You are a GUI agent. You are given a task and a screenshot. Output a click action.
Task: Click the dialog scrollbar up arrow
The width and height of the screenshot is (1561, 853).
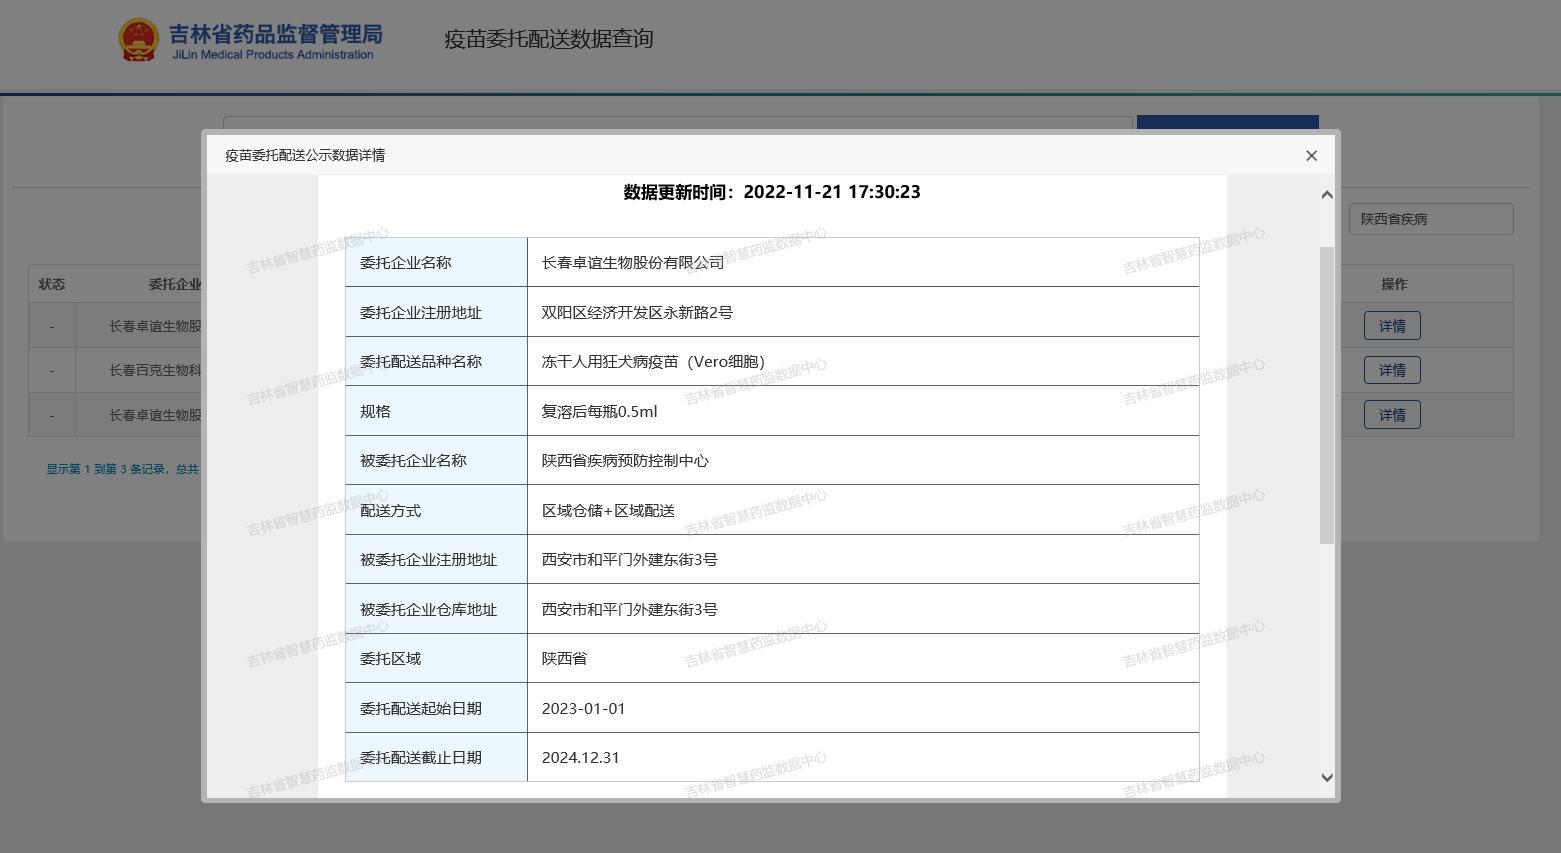pyautogui.click(x=1327, y=195)
